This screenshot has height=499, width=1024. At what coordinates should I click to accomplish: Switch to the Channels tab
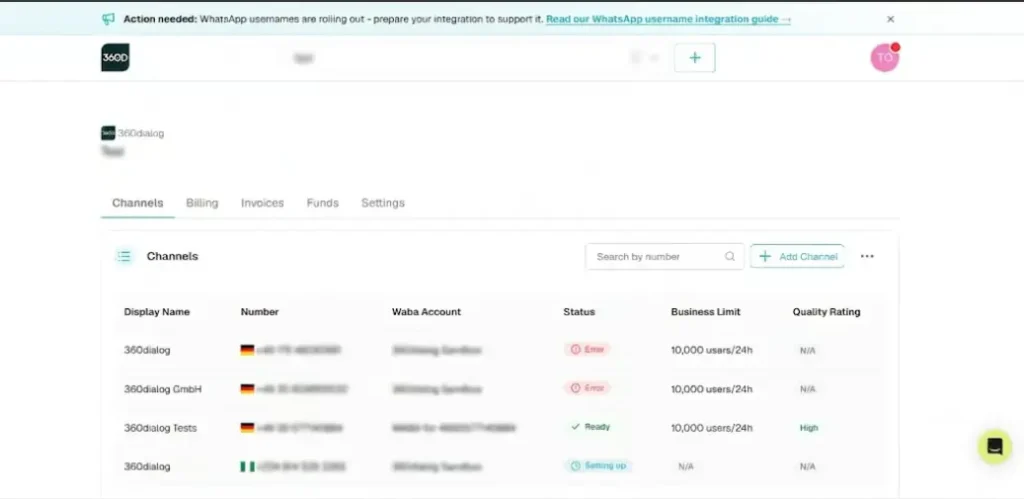point(138,203)
